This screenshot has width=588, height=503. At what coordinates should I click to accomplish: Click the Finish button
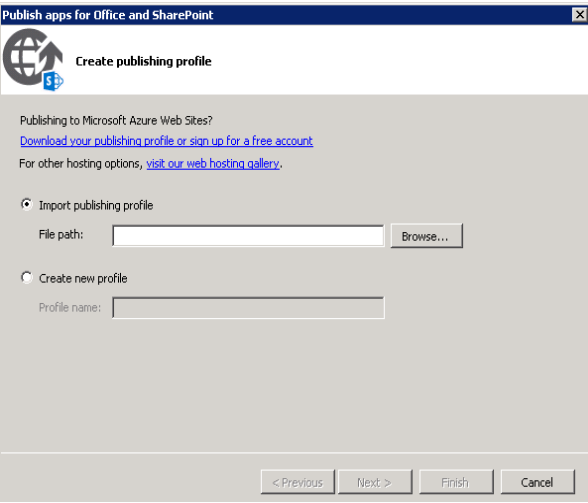click(456, 482)
